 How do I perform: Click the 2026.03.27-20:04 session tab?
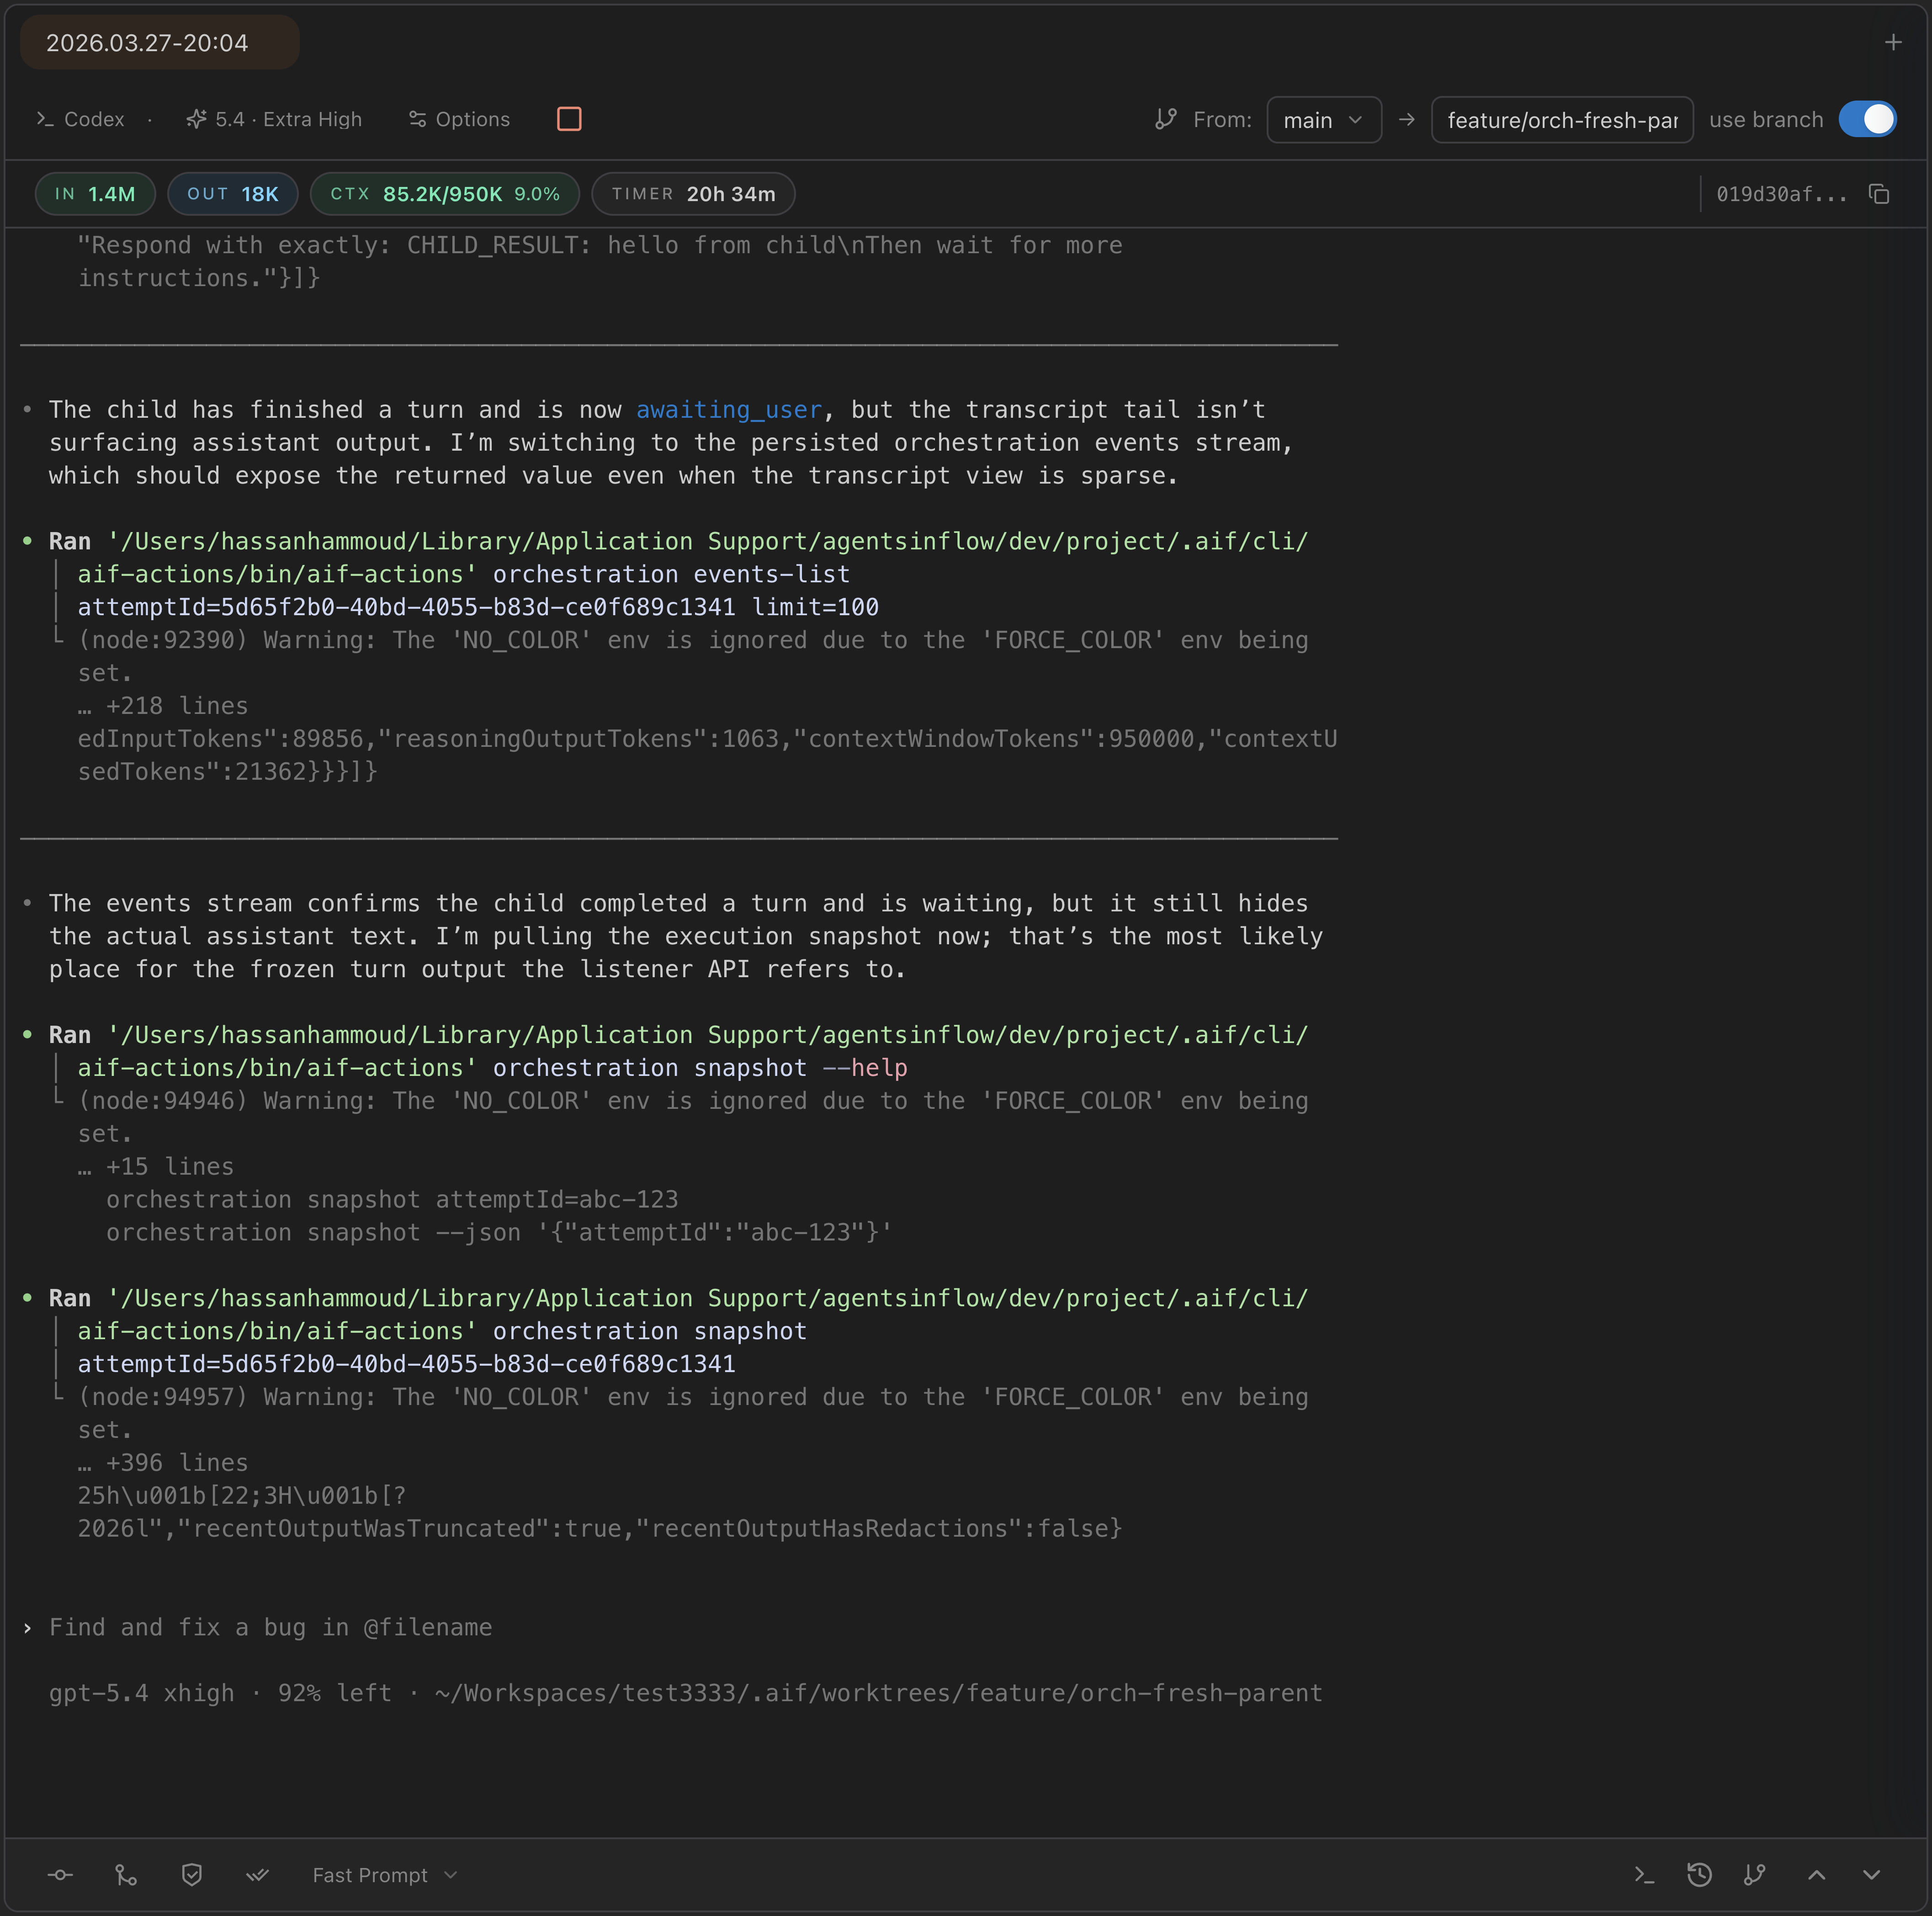pyautogui.click(x=159, y=42)
